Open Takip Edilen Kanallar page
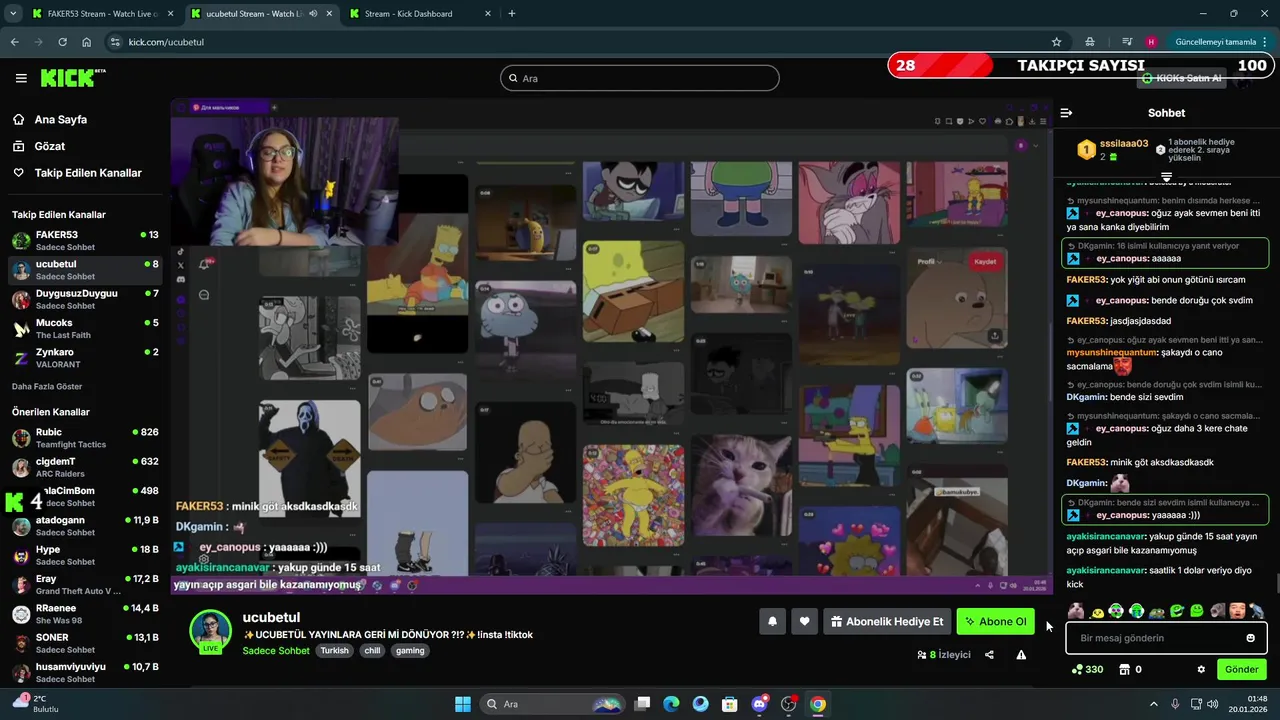 click(88, 173)
